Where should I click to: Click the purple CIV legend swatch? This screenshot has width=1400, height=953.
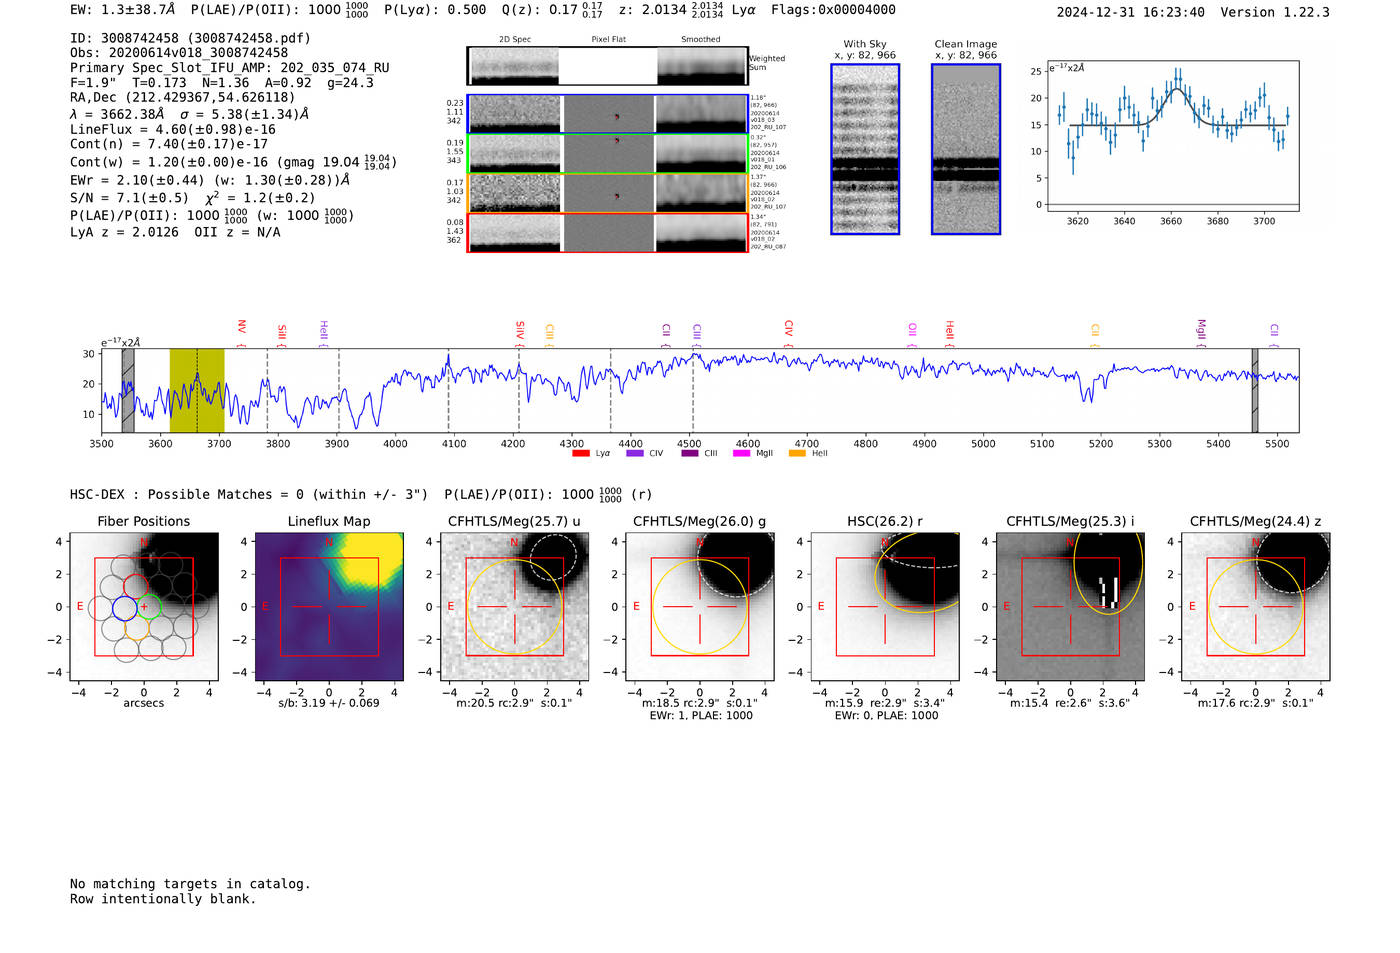click(634, 453)
